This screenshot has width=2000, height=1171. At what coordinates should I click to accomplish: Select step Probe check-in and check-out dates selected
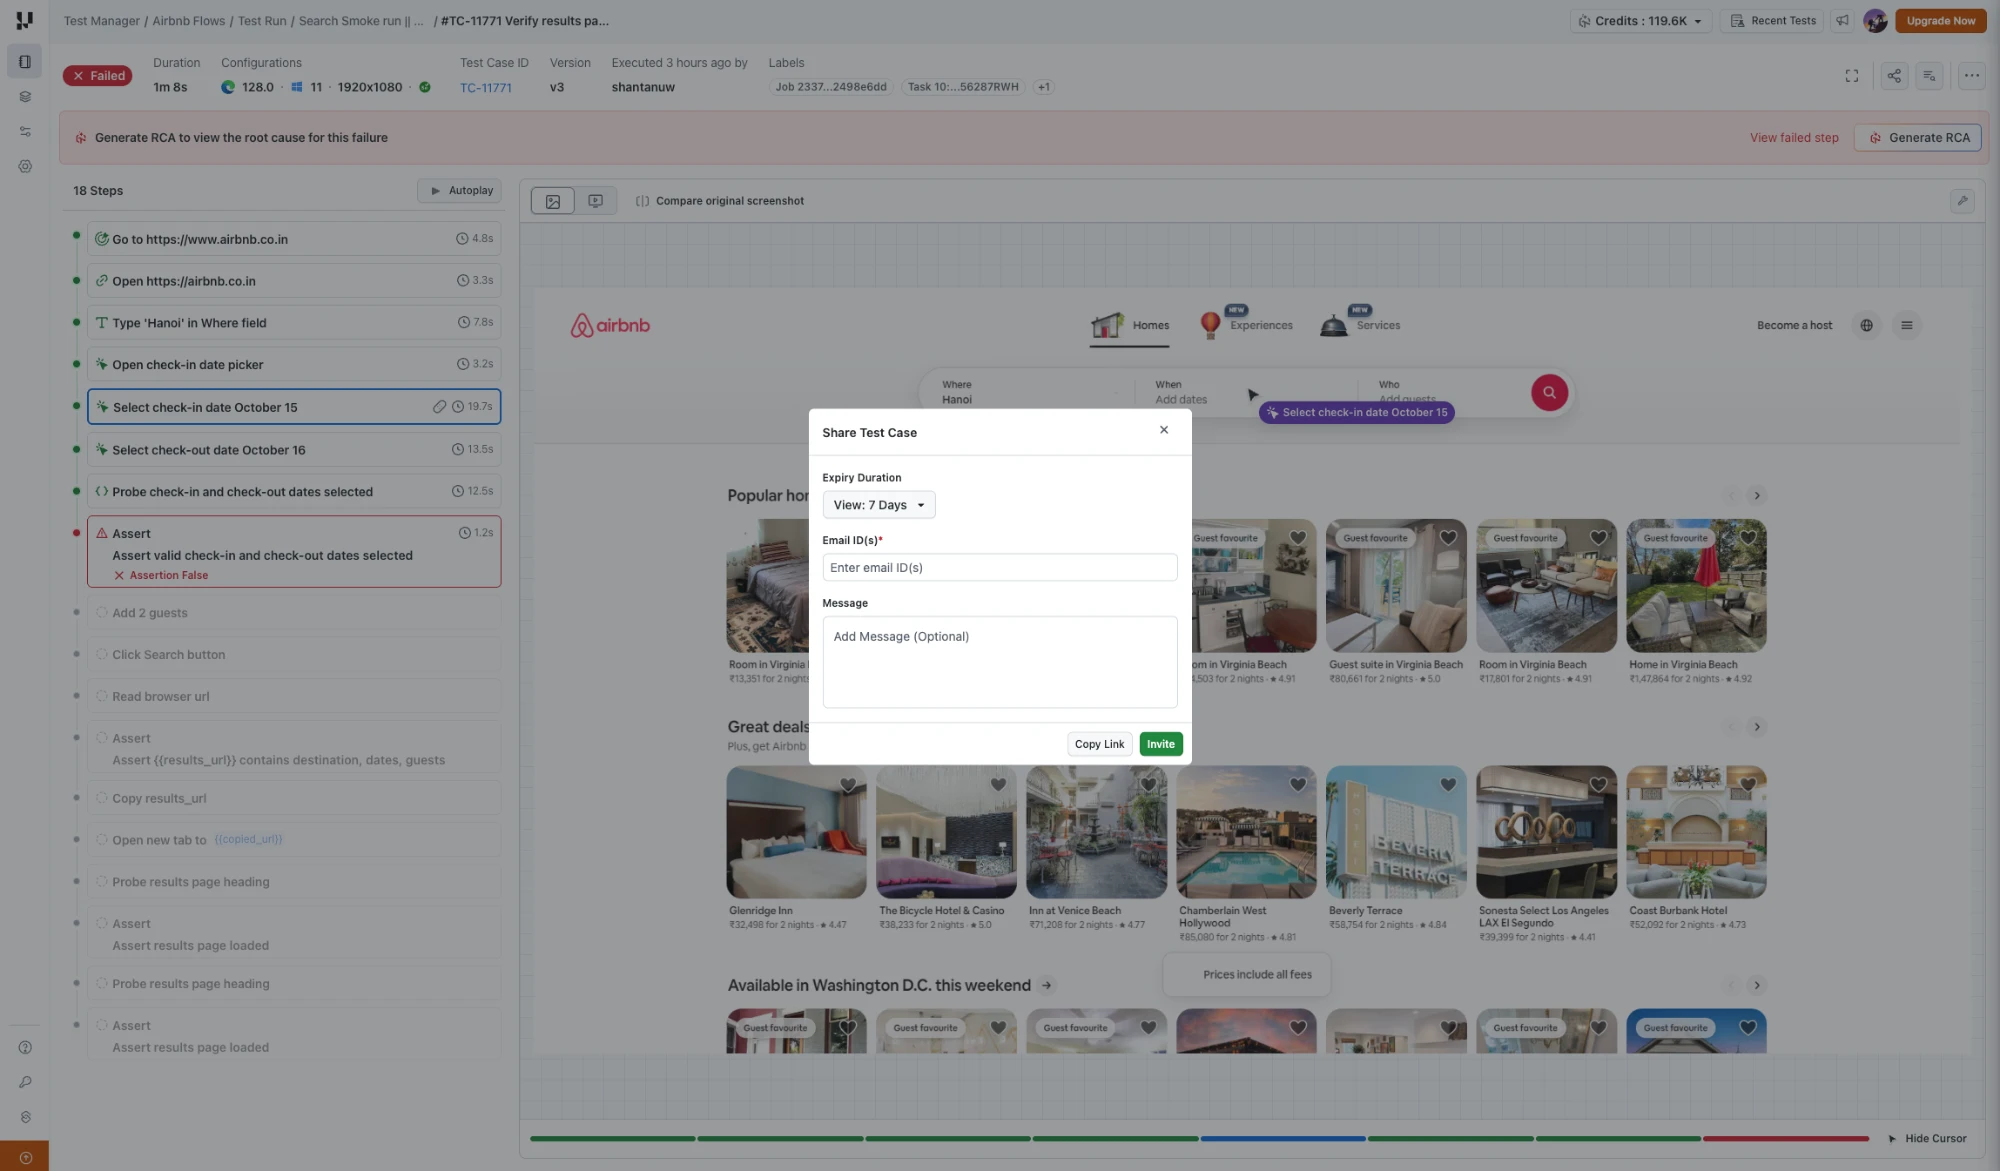coord(294,492)
